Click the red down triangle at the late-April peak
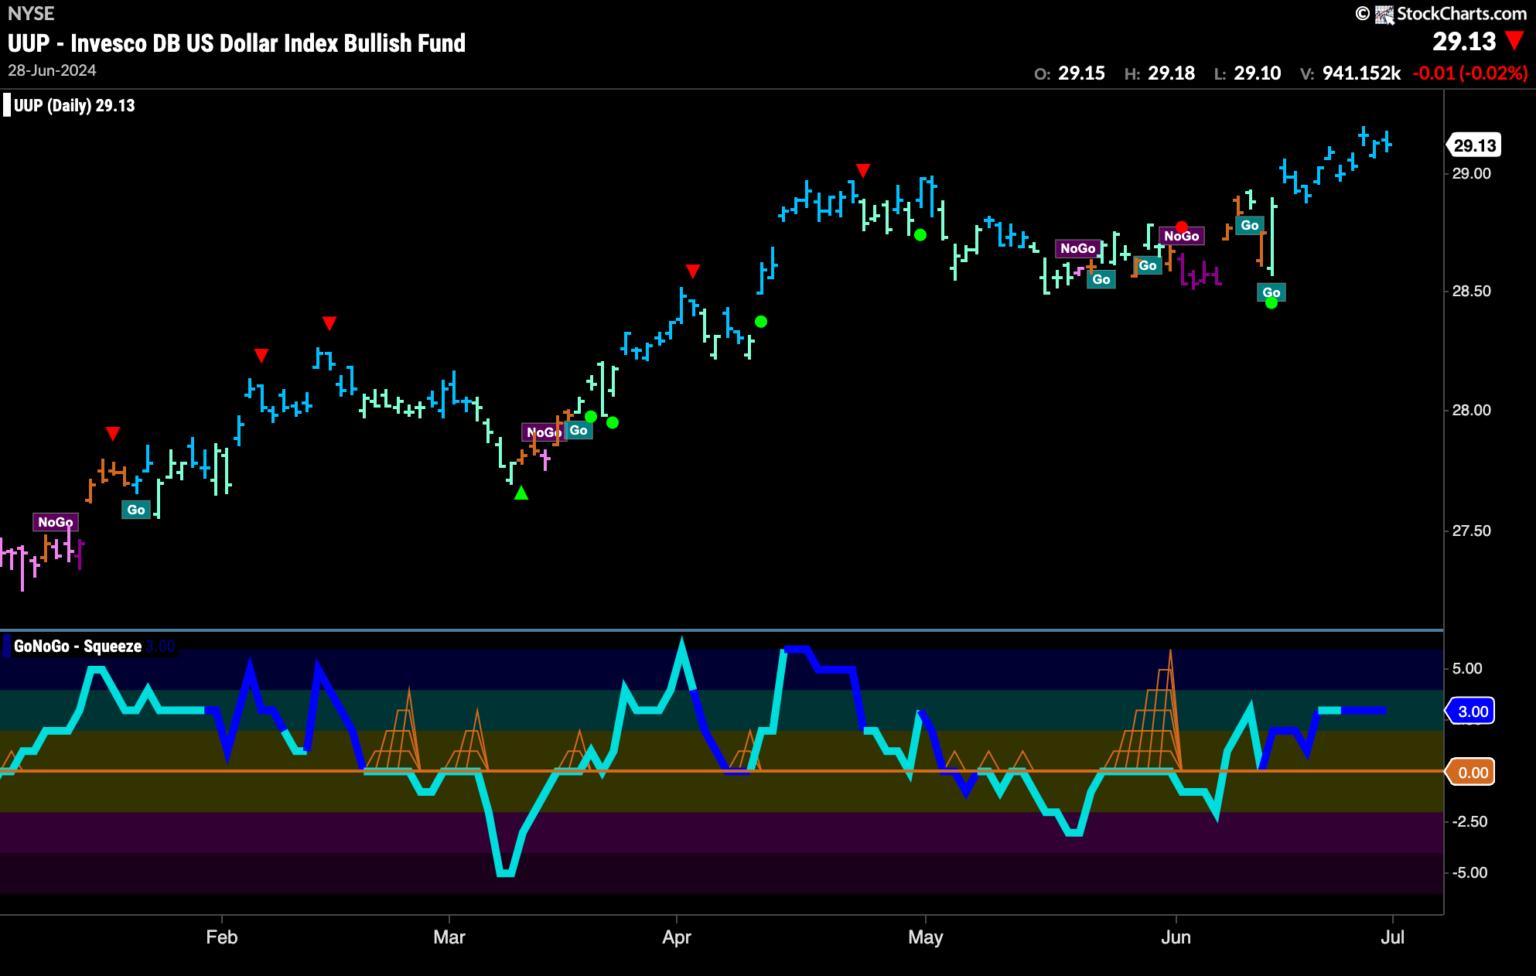 [863, 171]
